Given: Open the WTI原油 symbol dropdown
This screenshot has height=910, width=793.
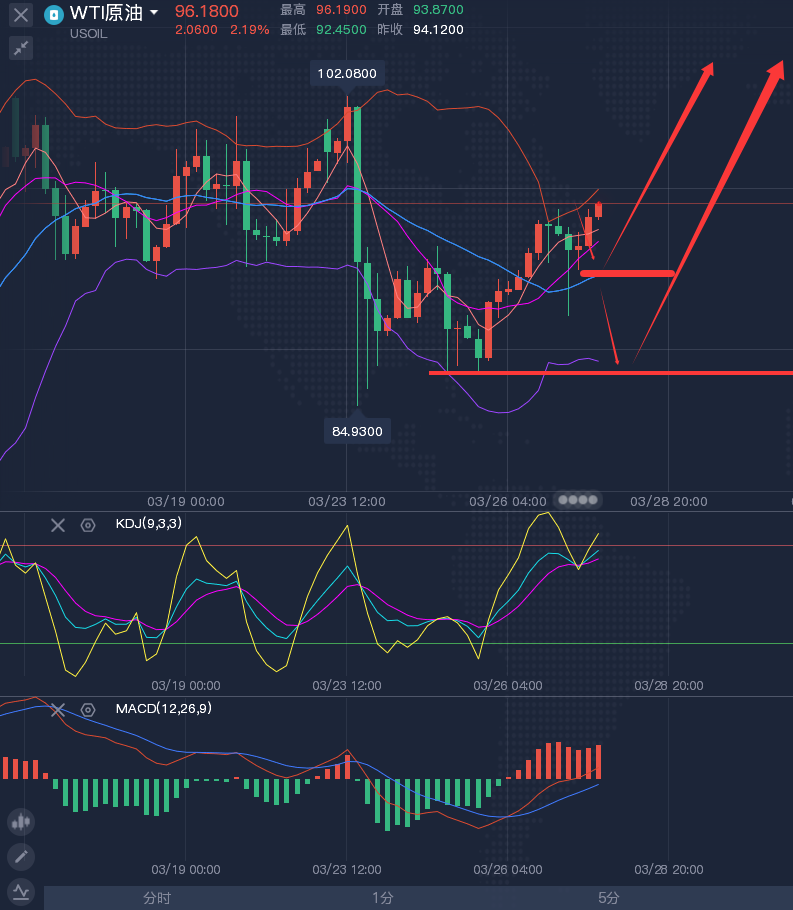Looking at the screenshot, I should point(154,13).
